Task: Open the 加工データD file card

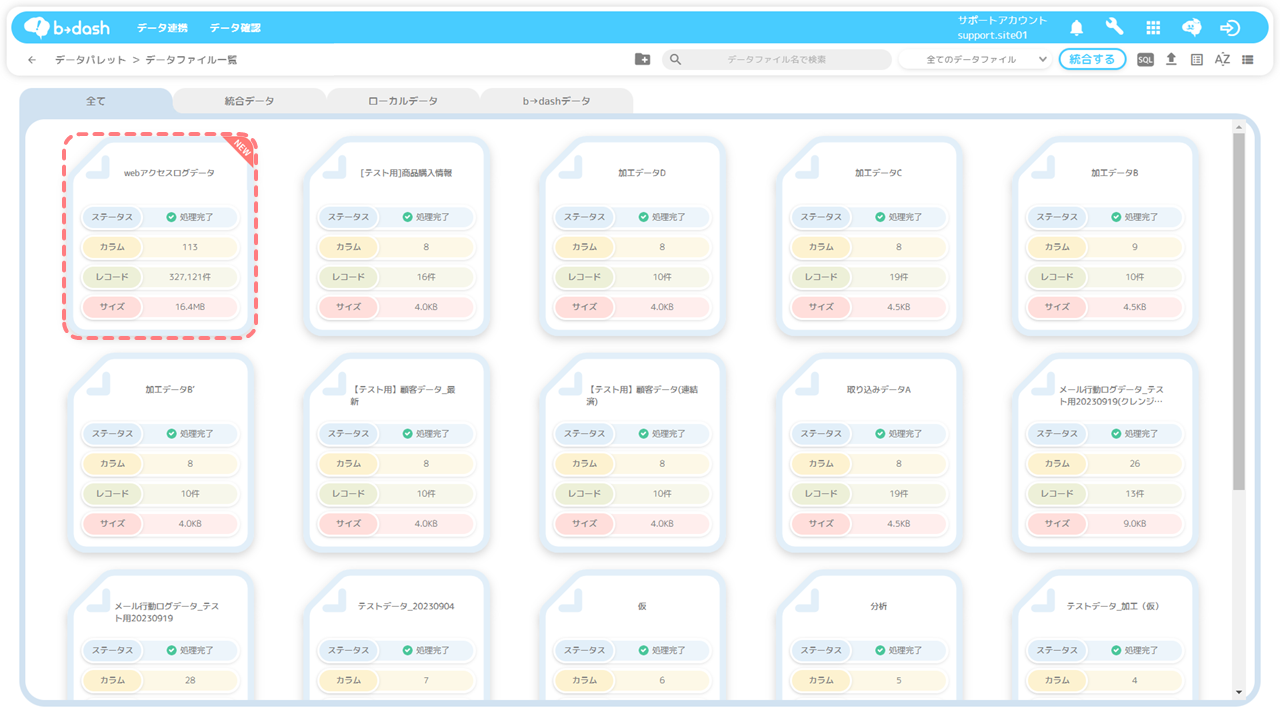Action: pyautogui.click(x=633, y=236)
